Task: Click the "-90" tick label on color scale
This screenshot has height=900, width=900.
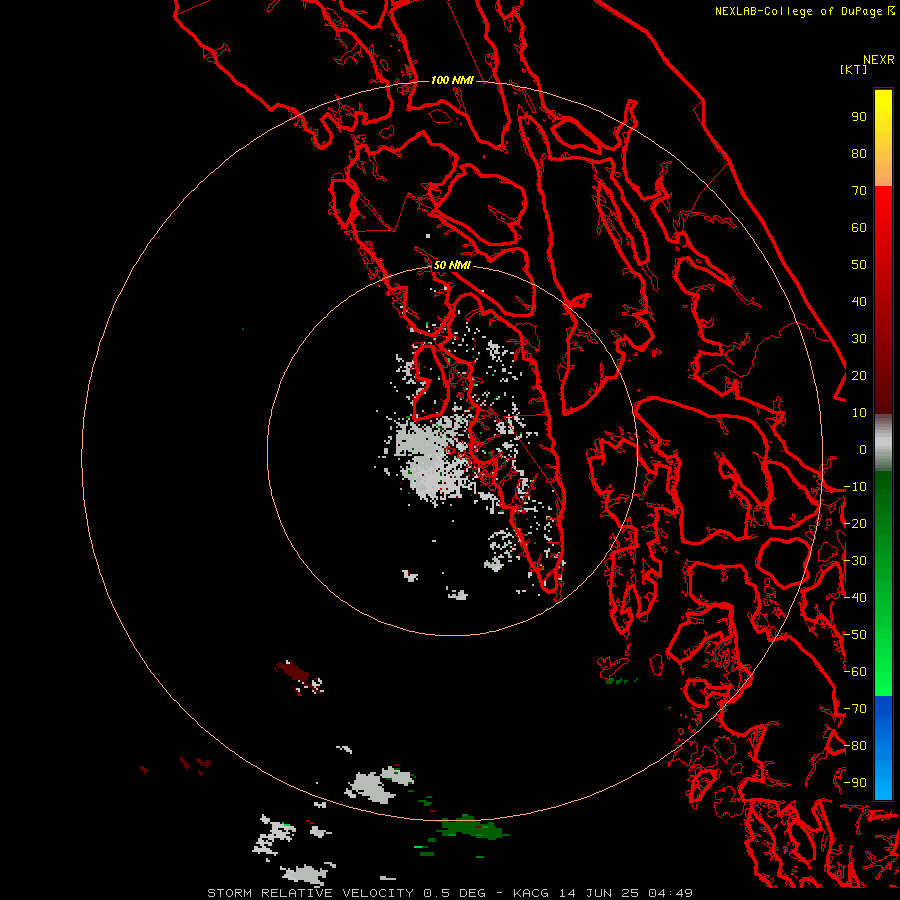Action: click(855, 783)
